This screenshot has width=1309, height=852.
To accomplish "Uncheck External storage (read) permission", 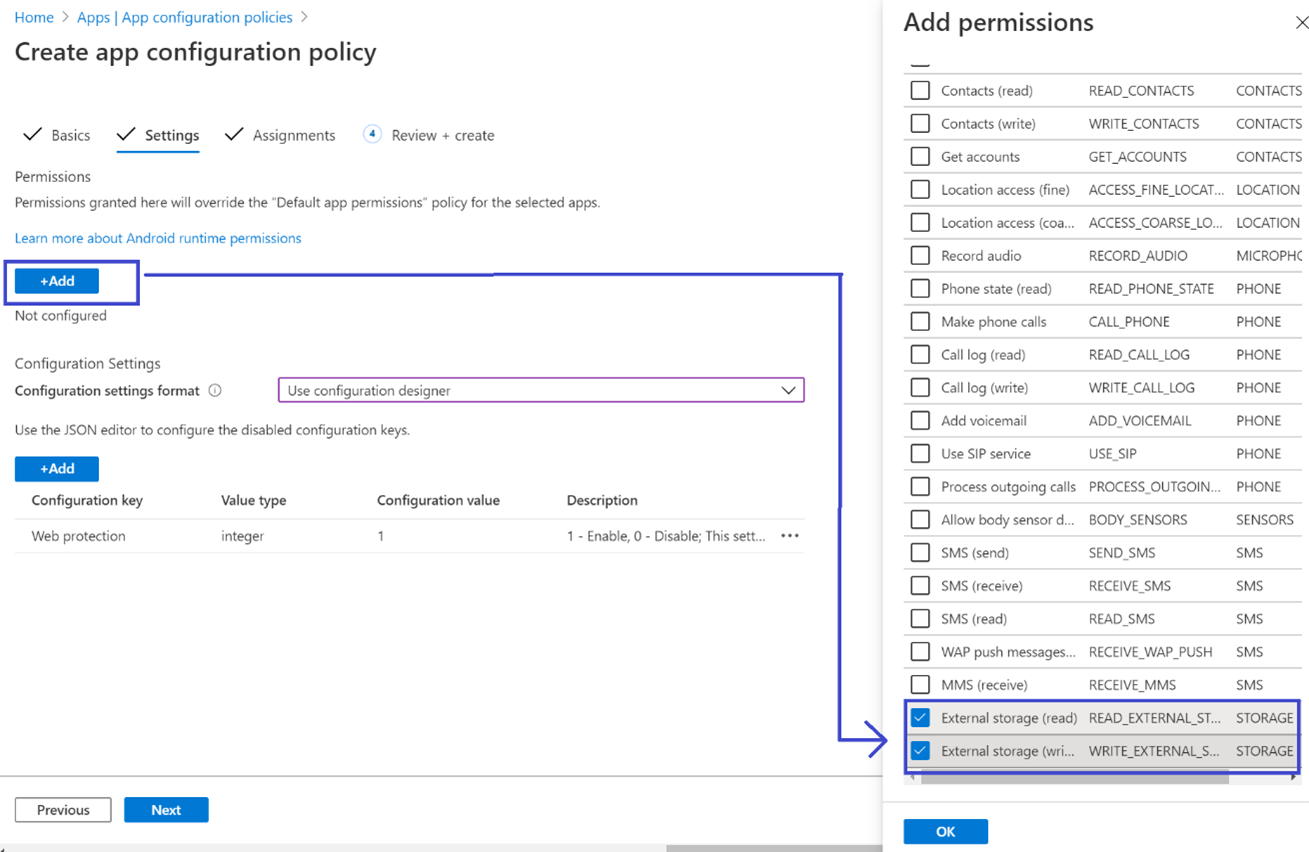I will coord(920,718).
